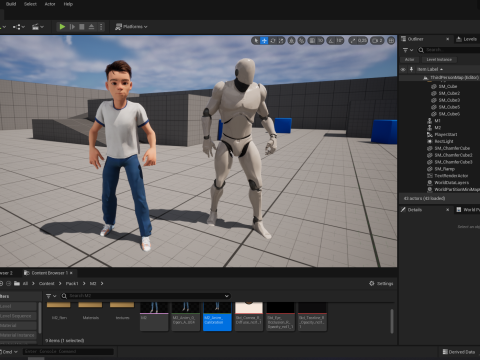Screen dimensions: 480x360
Task: Select actor M1 in the Outliner
Action: click(437, 121)
